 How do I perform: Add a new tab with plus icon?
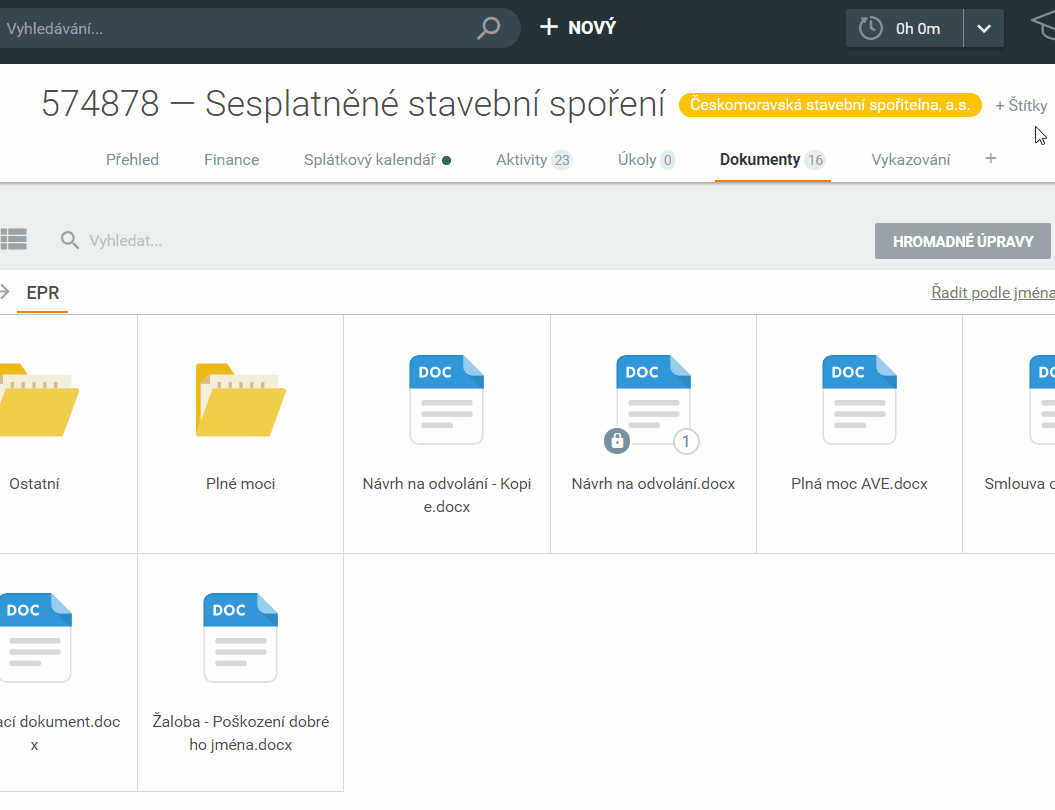[x=990, y=158]
